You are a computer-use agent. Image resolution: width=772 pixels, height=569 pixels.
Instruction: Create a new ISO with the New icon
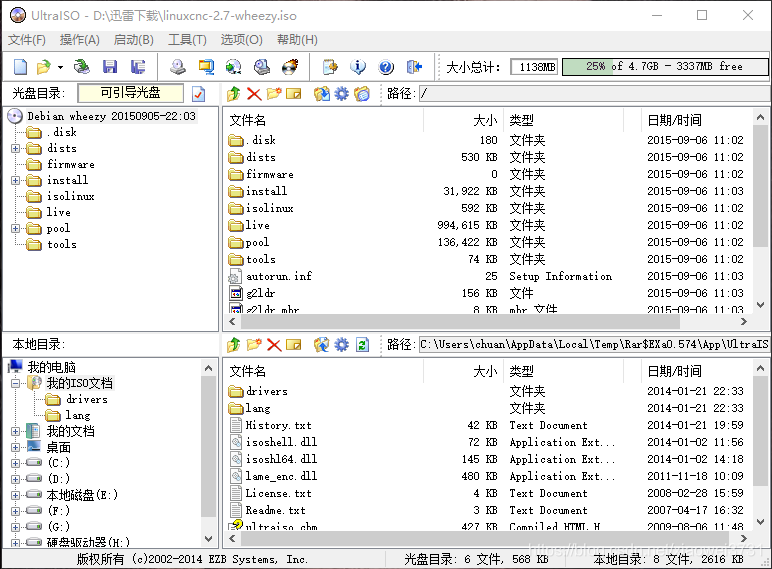[x=20, y=66]
